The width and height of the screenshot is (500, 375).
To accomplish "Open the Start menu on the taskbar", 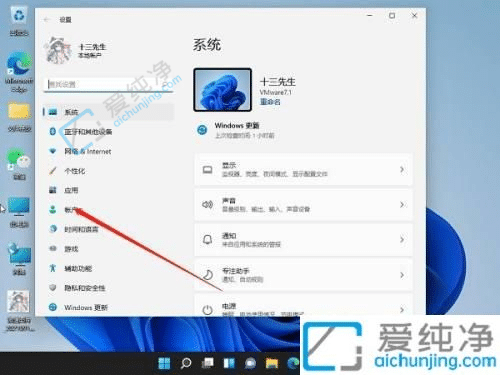I will pyautogui.click(x=164, y=363).
